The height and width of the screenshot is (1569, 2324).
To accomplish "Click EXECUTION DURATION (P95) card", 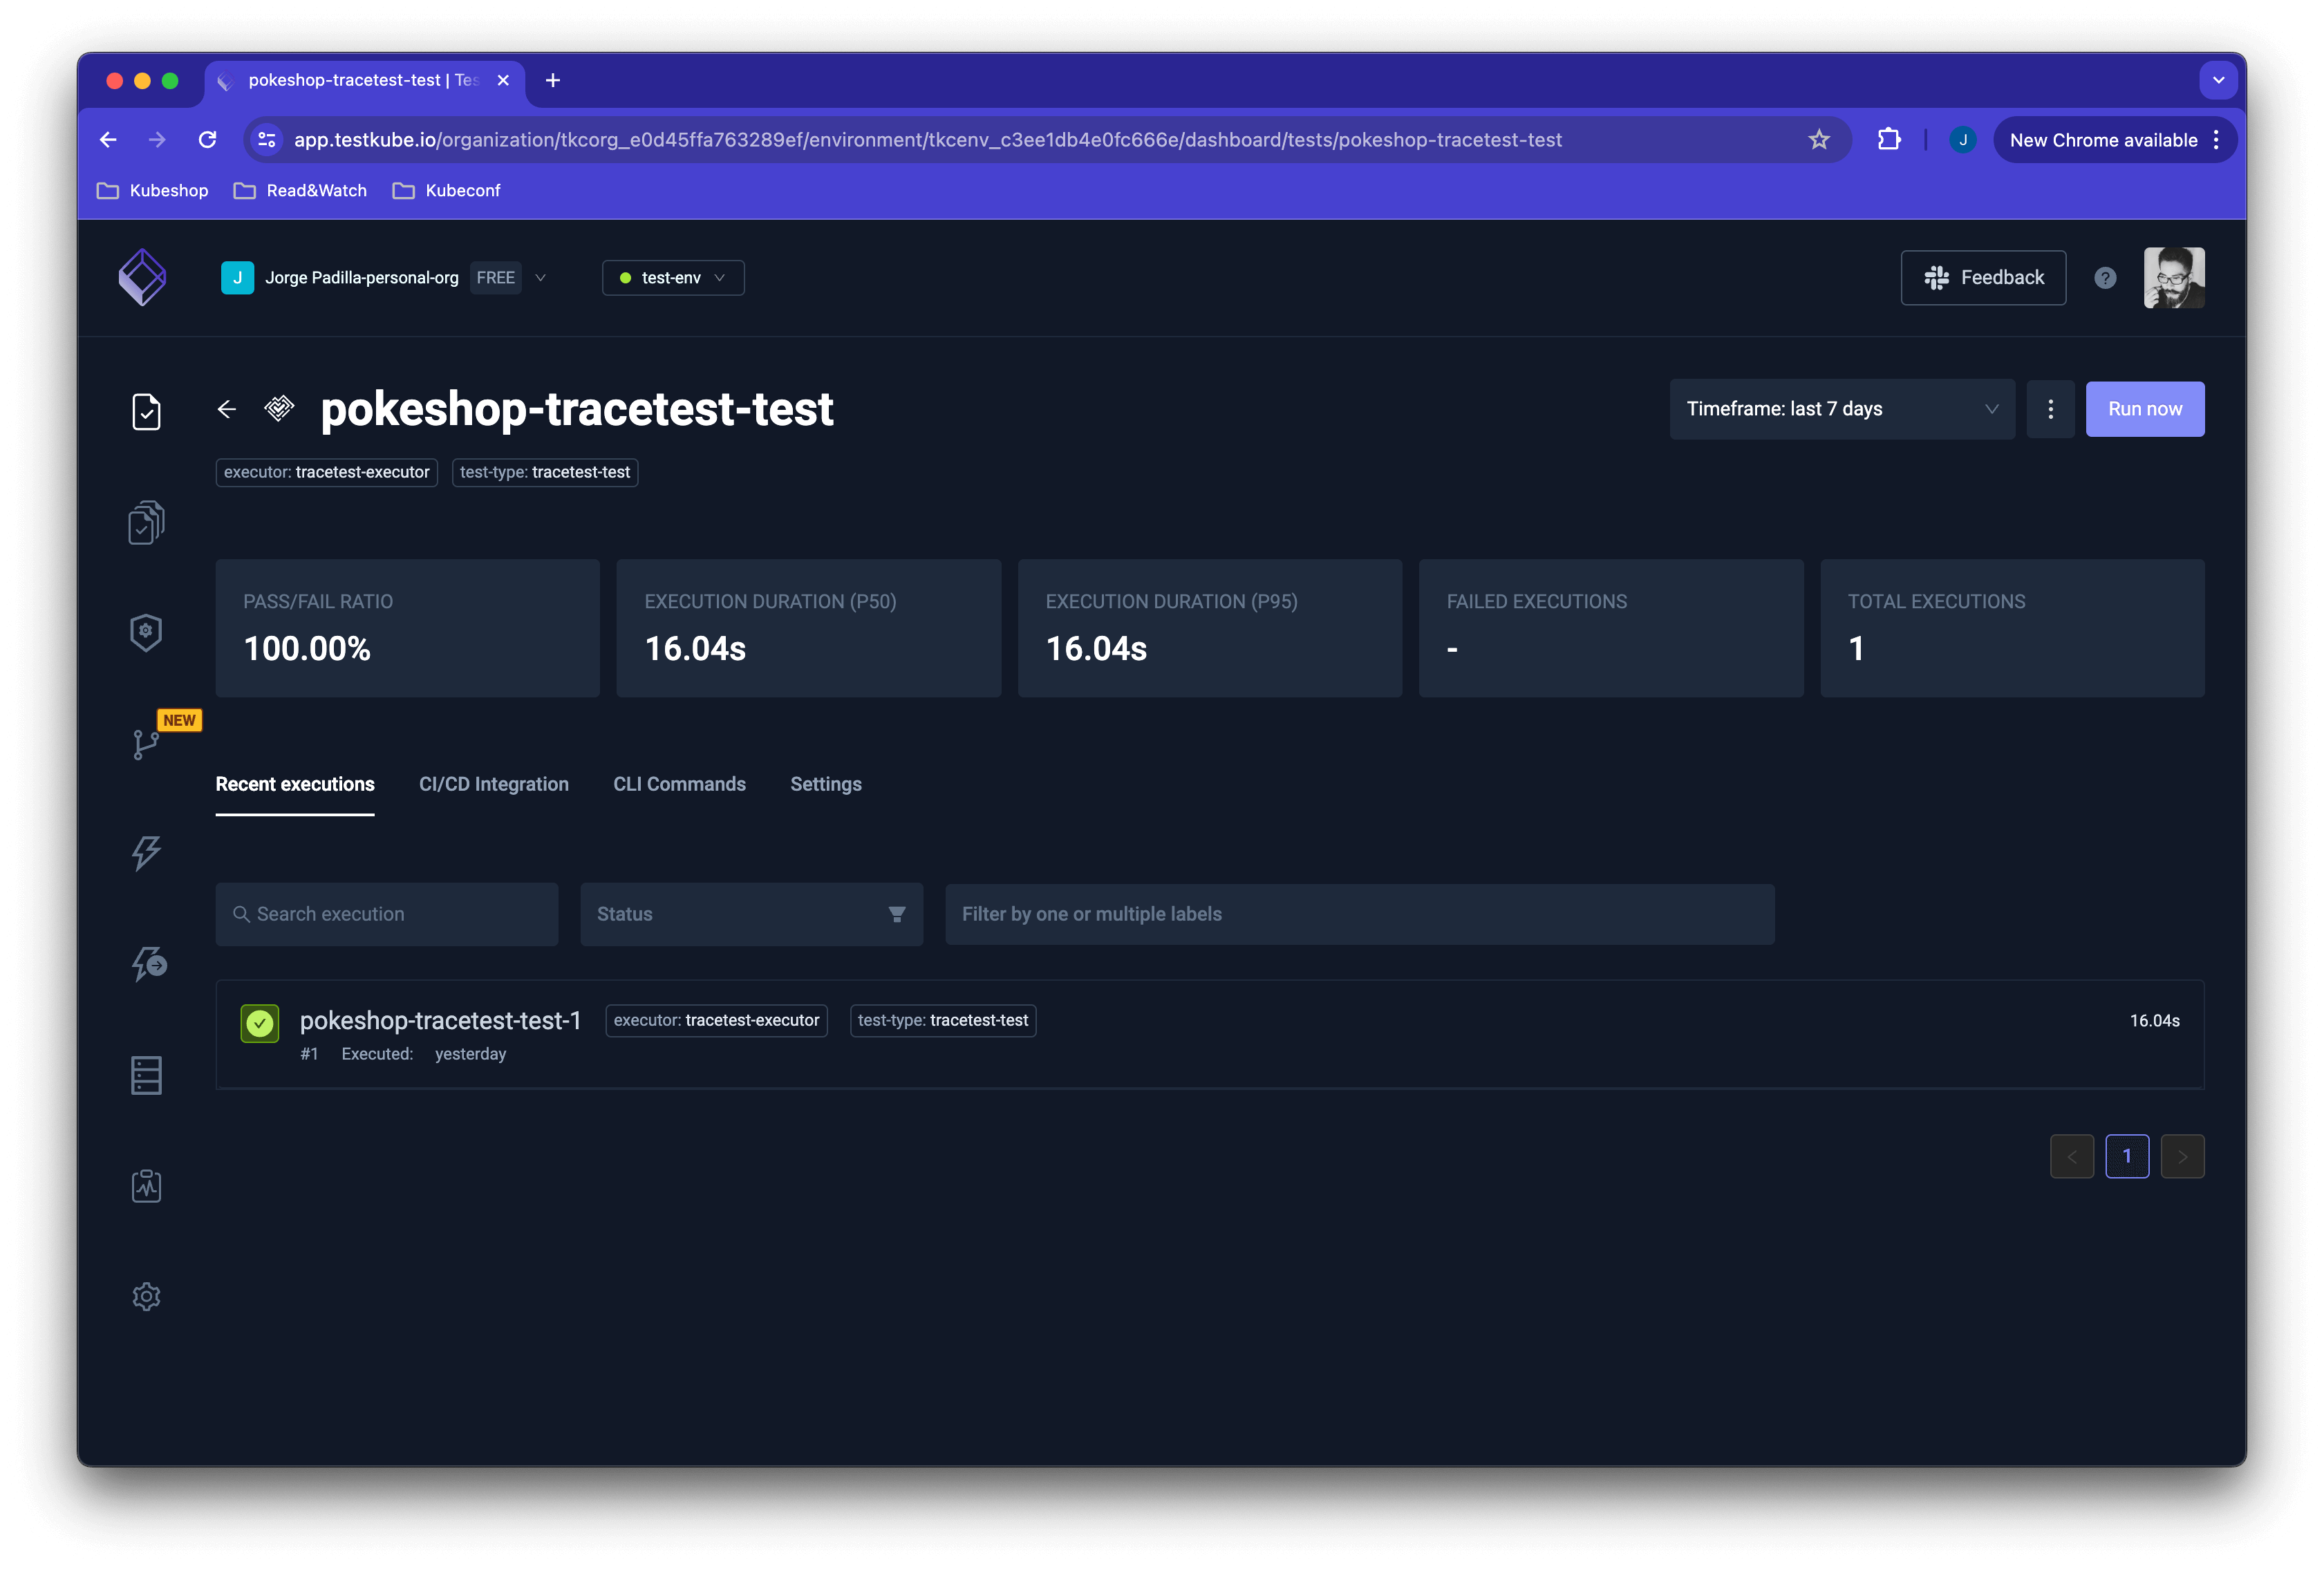I will [x=1210, y=628].
